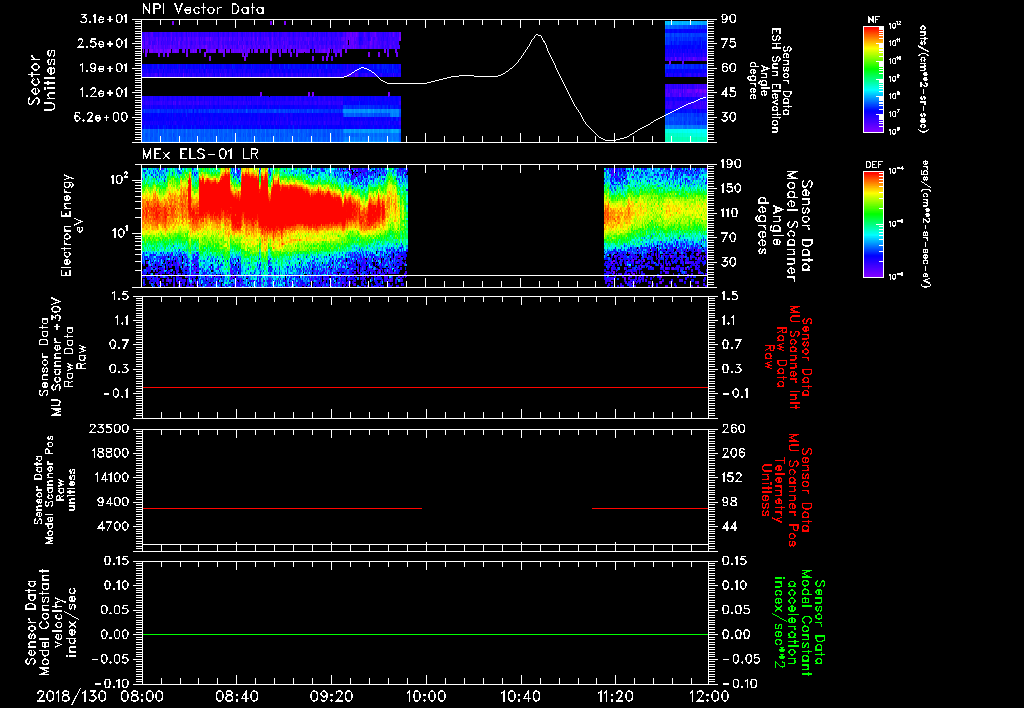Screen dimensions: 1024x708
Task: Click the 14100 scanner position tick value
Action: 109,477
